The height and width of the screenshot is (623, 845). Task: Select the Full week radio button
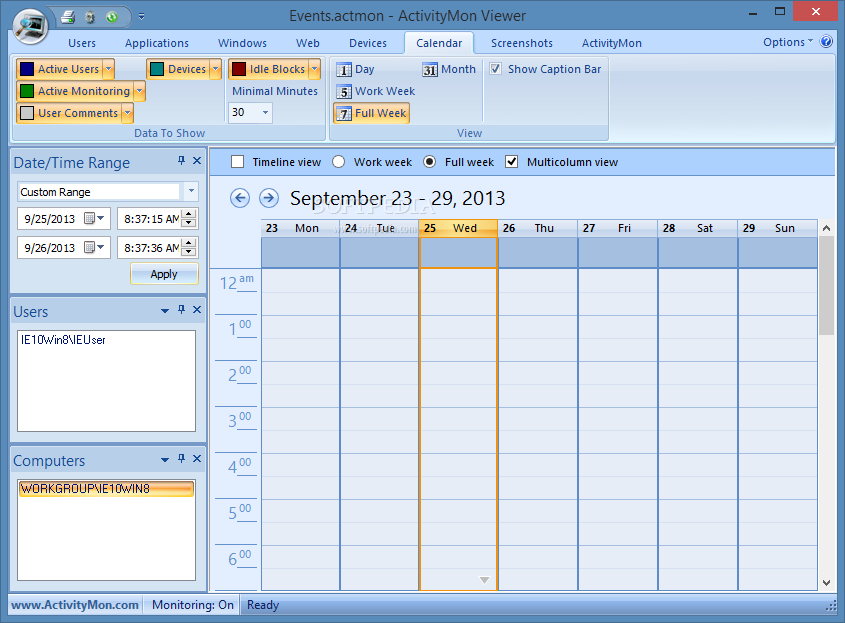pos(430,162)
